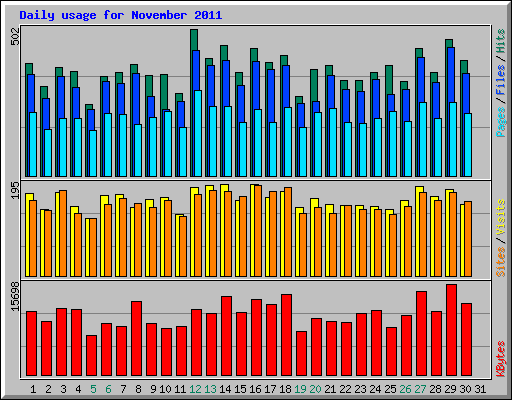Click the red KBytes bar for day 18
This screenshot has height=400, width=512.
pyautogui.click(x=286, y=335)
